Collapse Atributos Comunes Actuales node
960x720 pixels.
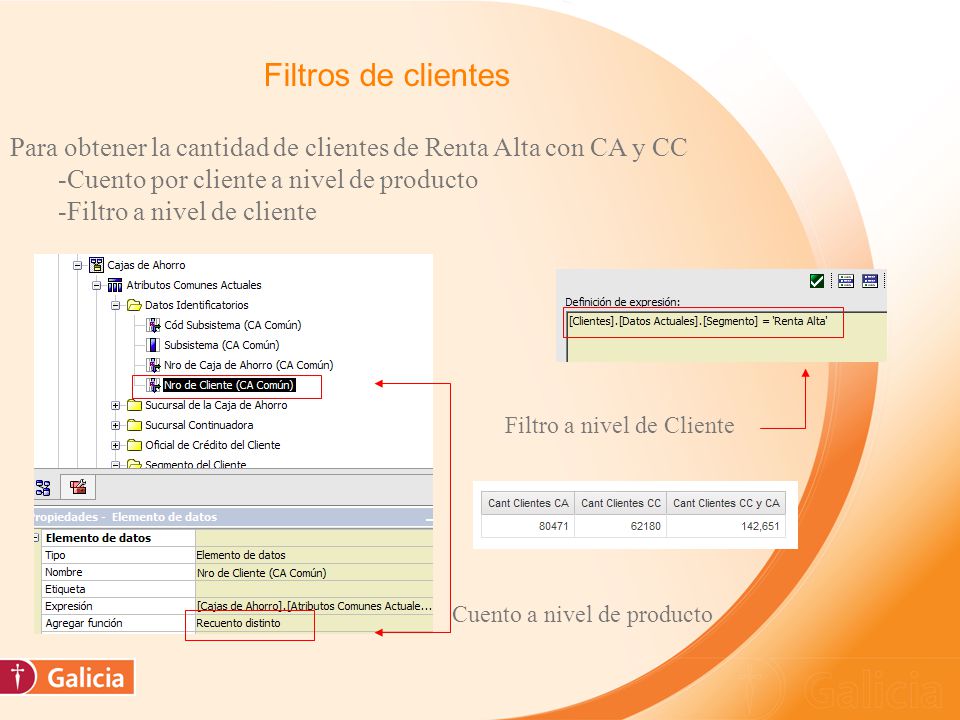[x=97, y=286]
